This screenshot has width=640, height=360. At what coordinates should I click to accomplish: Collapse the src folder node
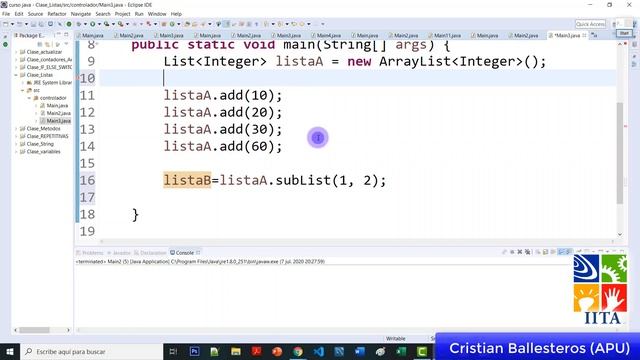(23, 90)
